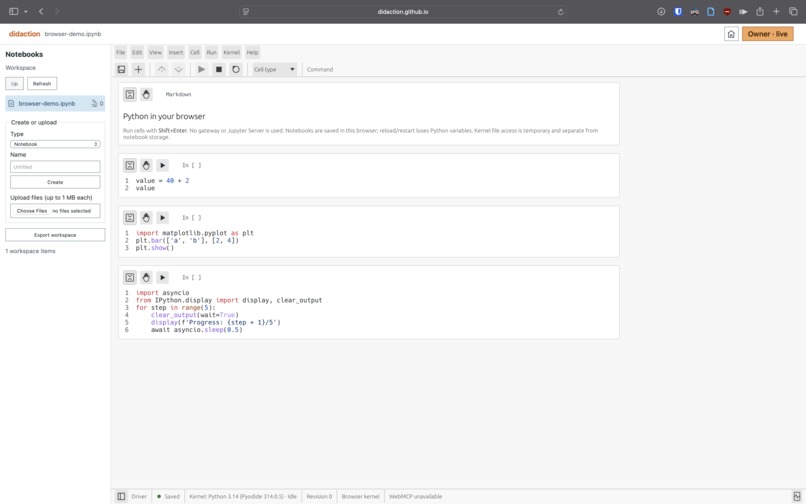Run the asyncio progress cell
Image resolution: width=806 pixels, height=504 pixels.
(162, 277)
